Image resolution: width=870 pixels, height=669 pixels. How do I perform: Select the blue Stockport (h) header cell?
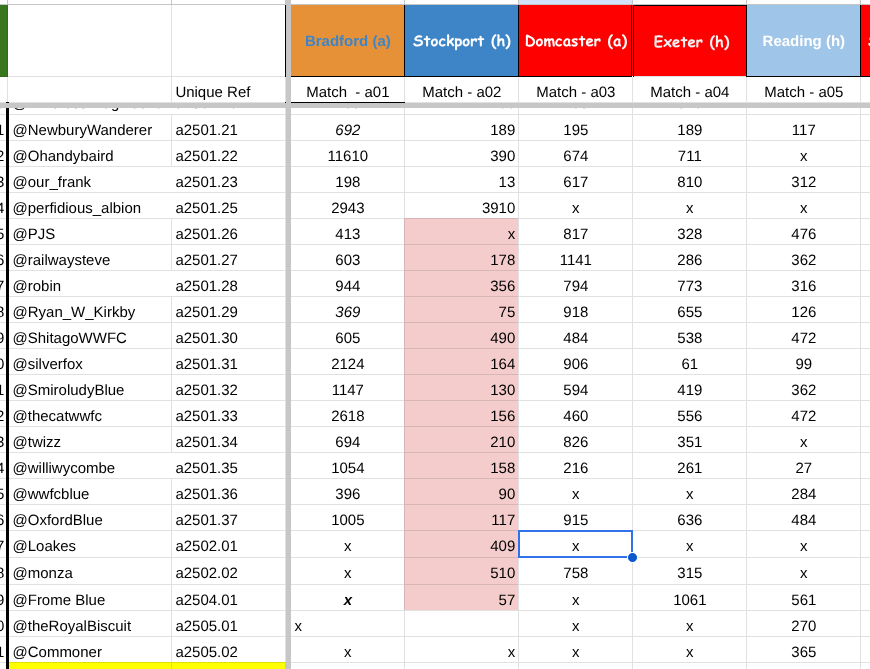coord(461,41)
